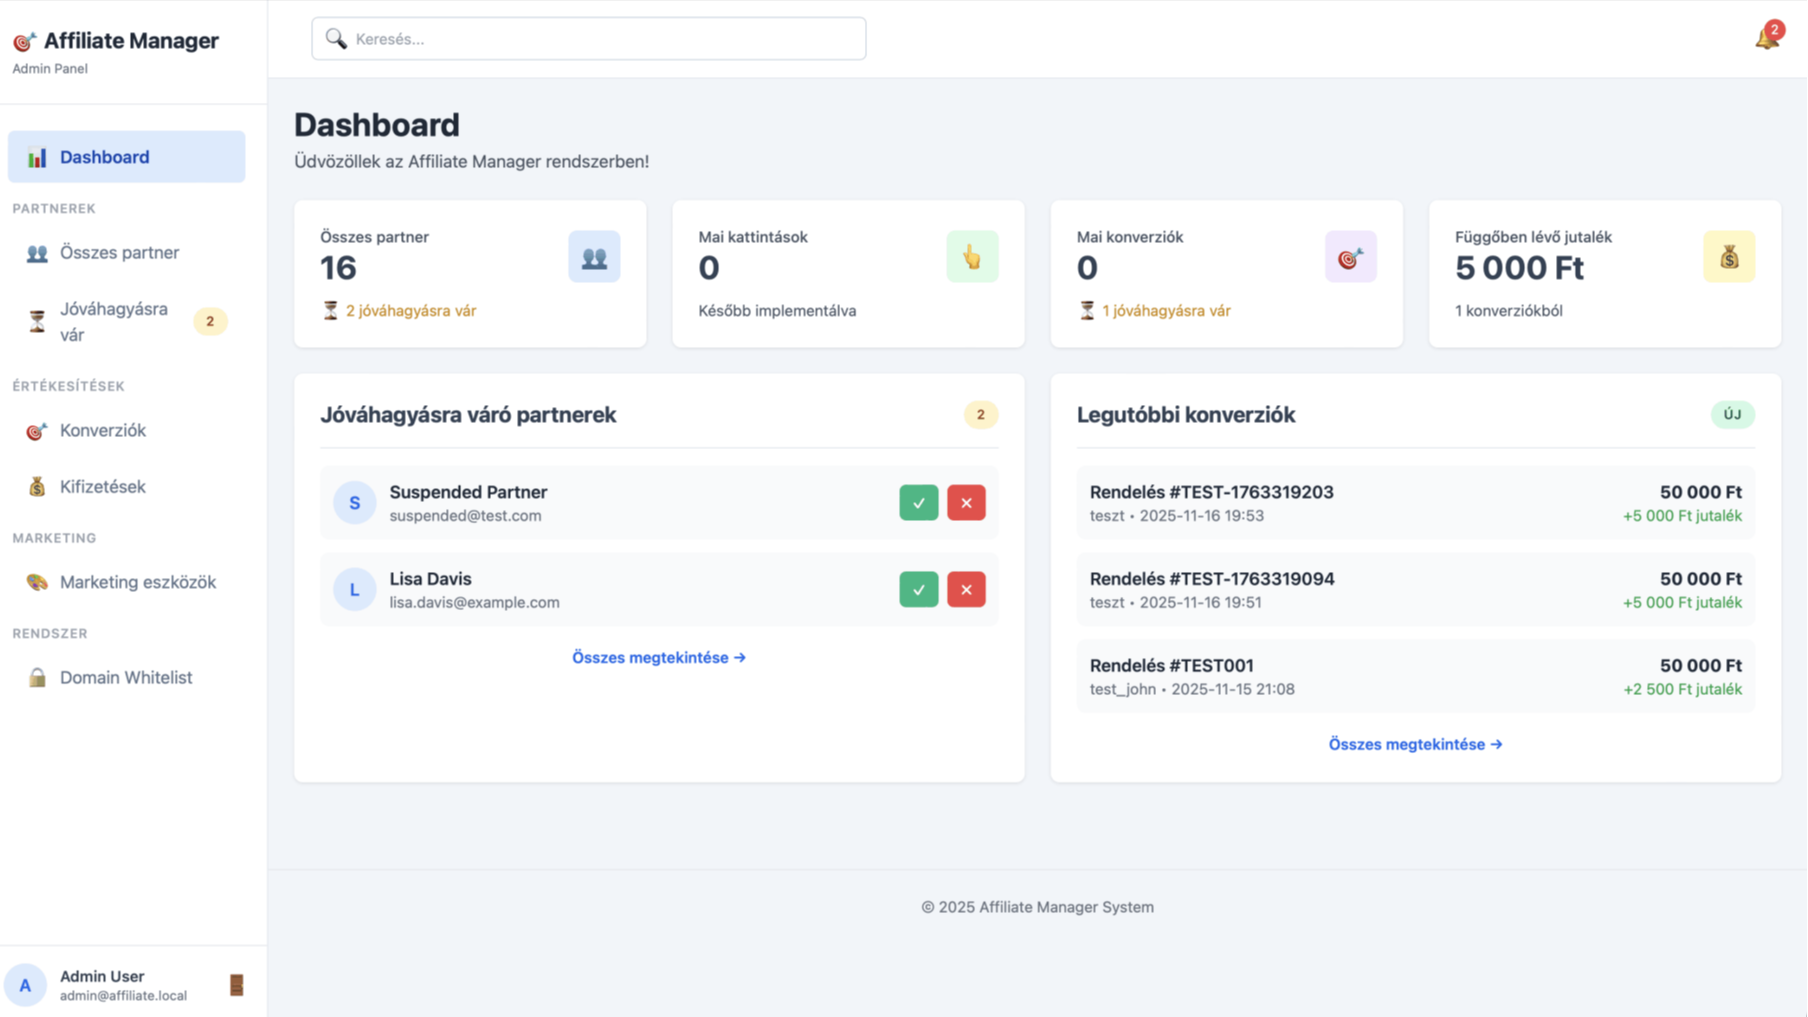
Task: Open Dashboard in the sidebar
Action: pos(126,157)
